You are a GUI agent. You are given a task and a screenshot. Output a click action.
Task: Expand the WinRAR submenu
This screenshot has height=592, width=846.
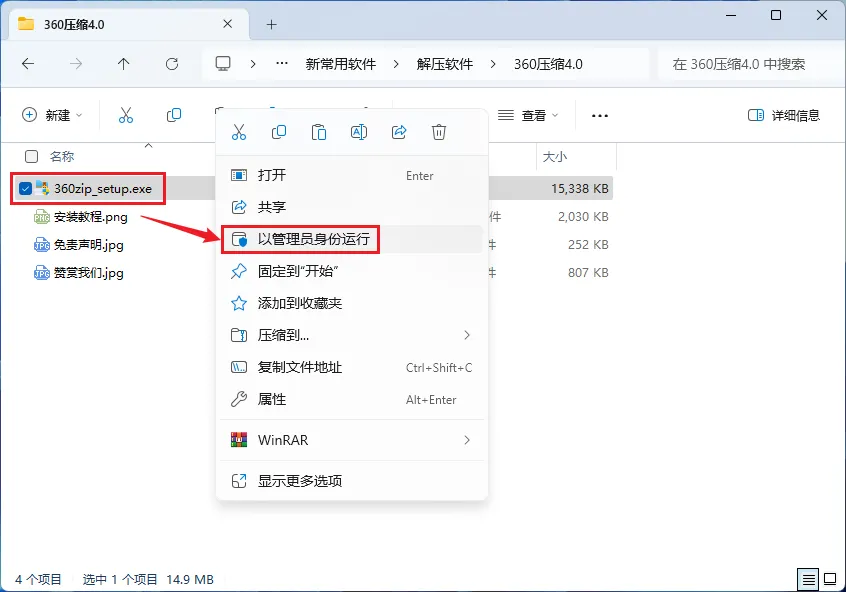pyautogui.click(x=467, y=440)
